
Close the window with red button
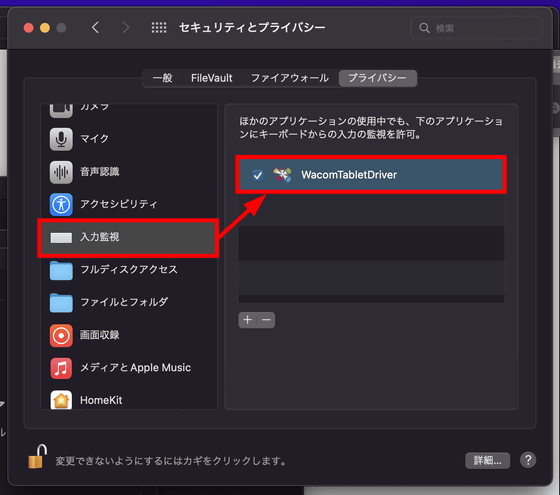click(29, 28)
